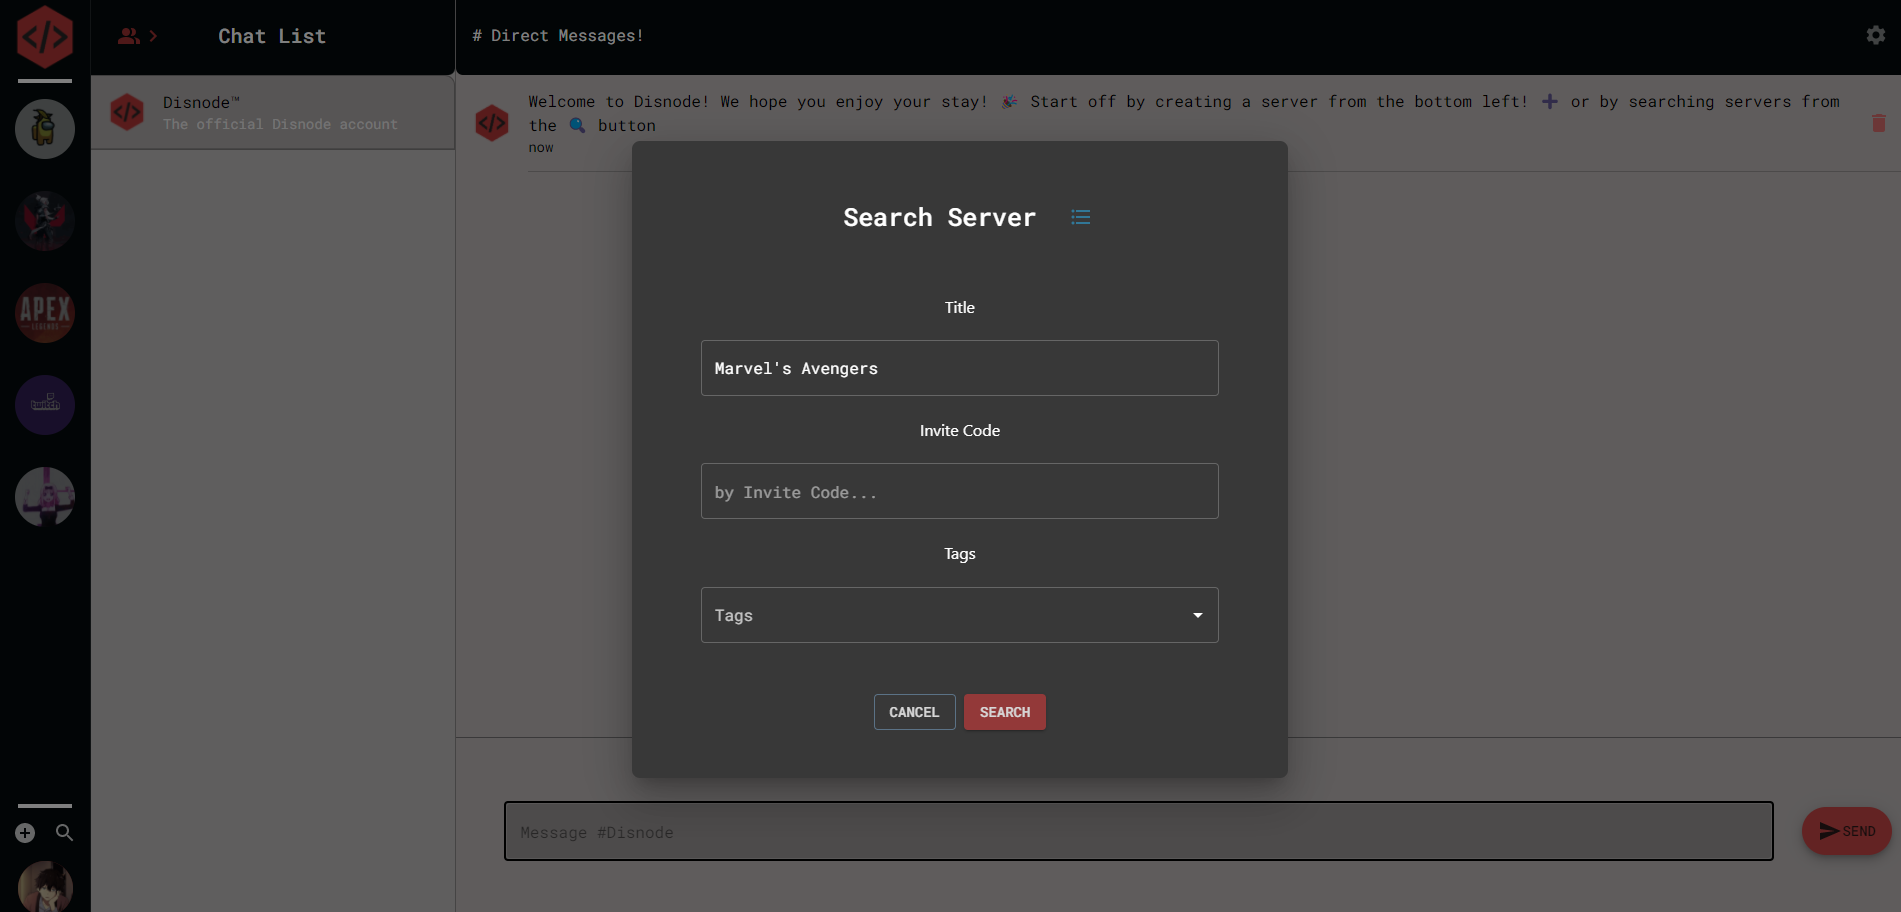Click the red Search button
1901x912 pixels.
[x=1005, y=712]
